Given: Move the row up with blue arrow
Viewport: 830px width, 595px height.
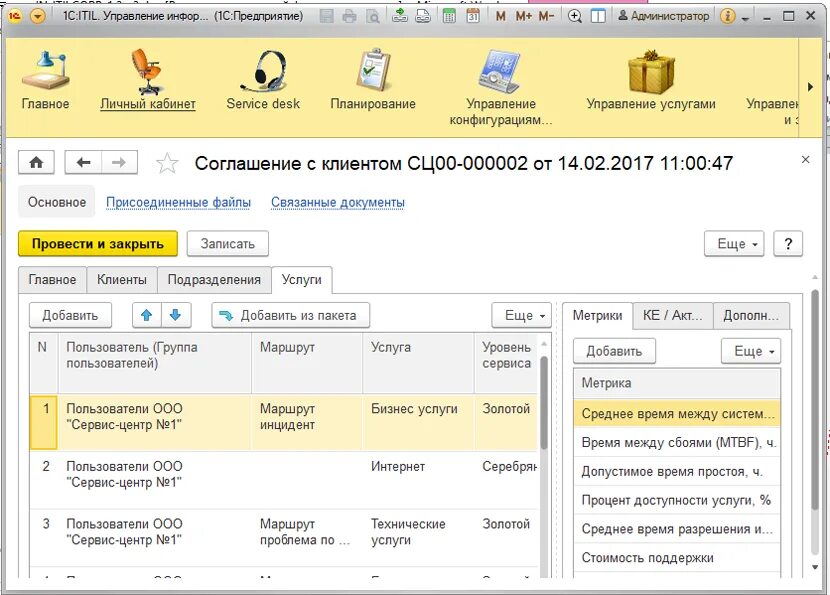Looking at the screenshot, I should [147, 315].
